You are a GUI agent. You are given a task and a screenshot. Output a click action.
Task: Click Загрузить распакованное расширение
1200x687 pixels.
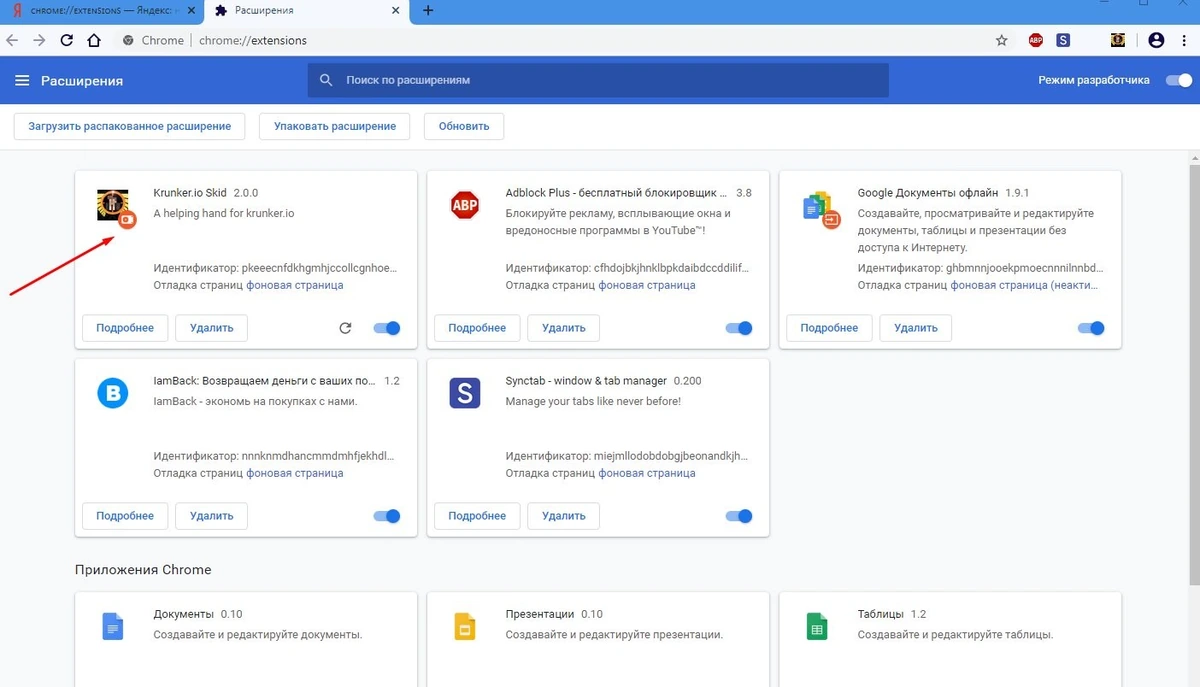coord(129,126)
